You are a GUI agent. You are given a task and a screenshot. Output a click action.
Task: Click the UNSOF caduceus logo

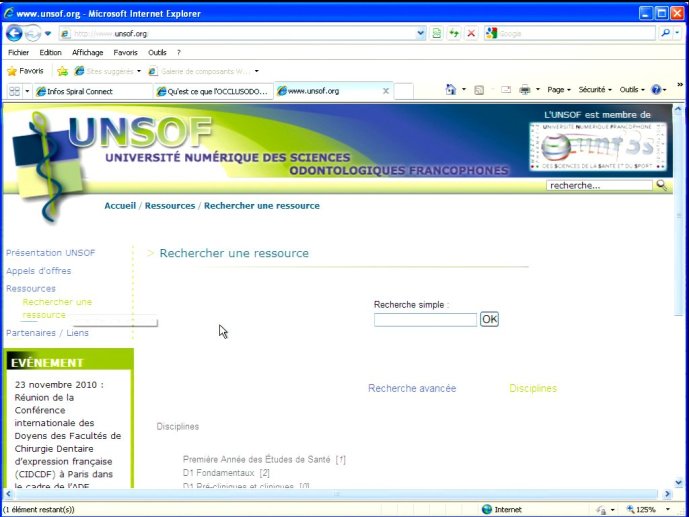48,167
